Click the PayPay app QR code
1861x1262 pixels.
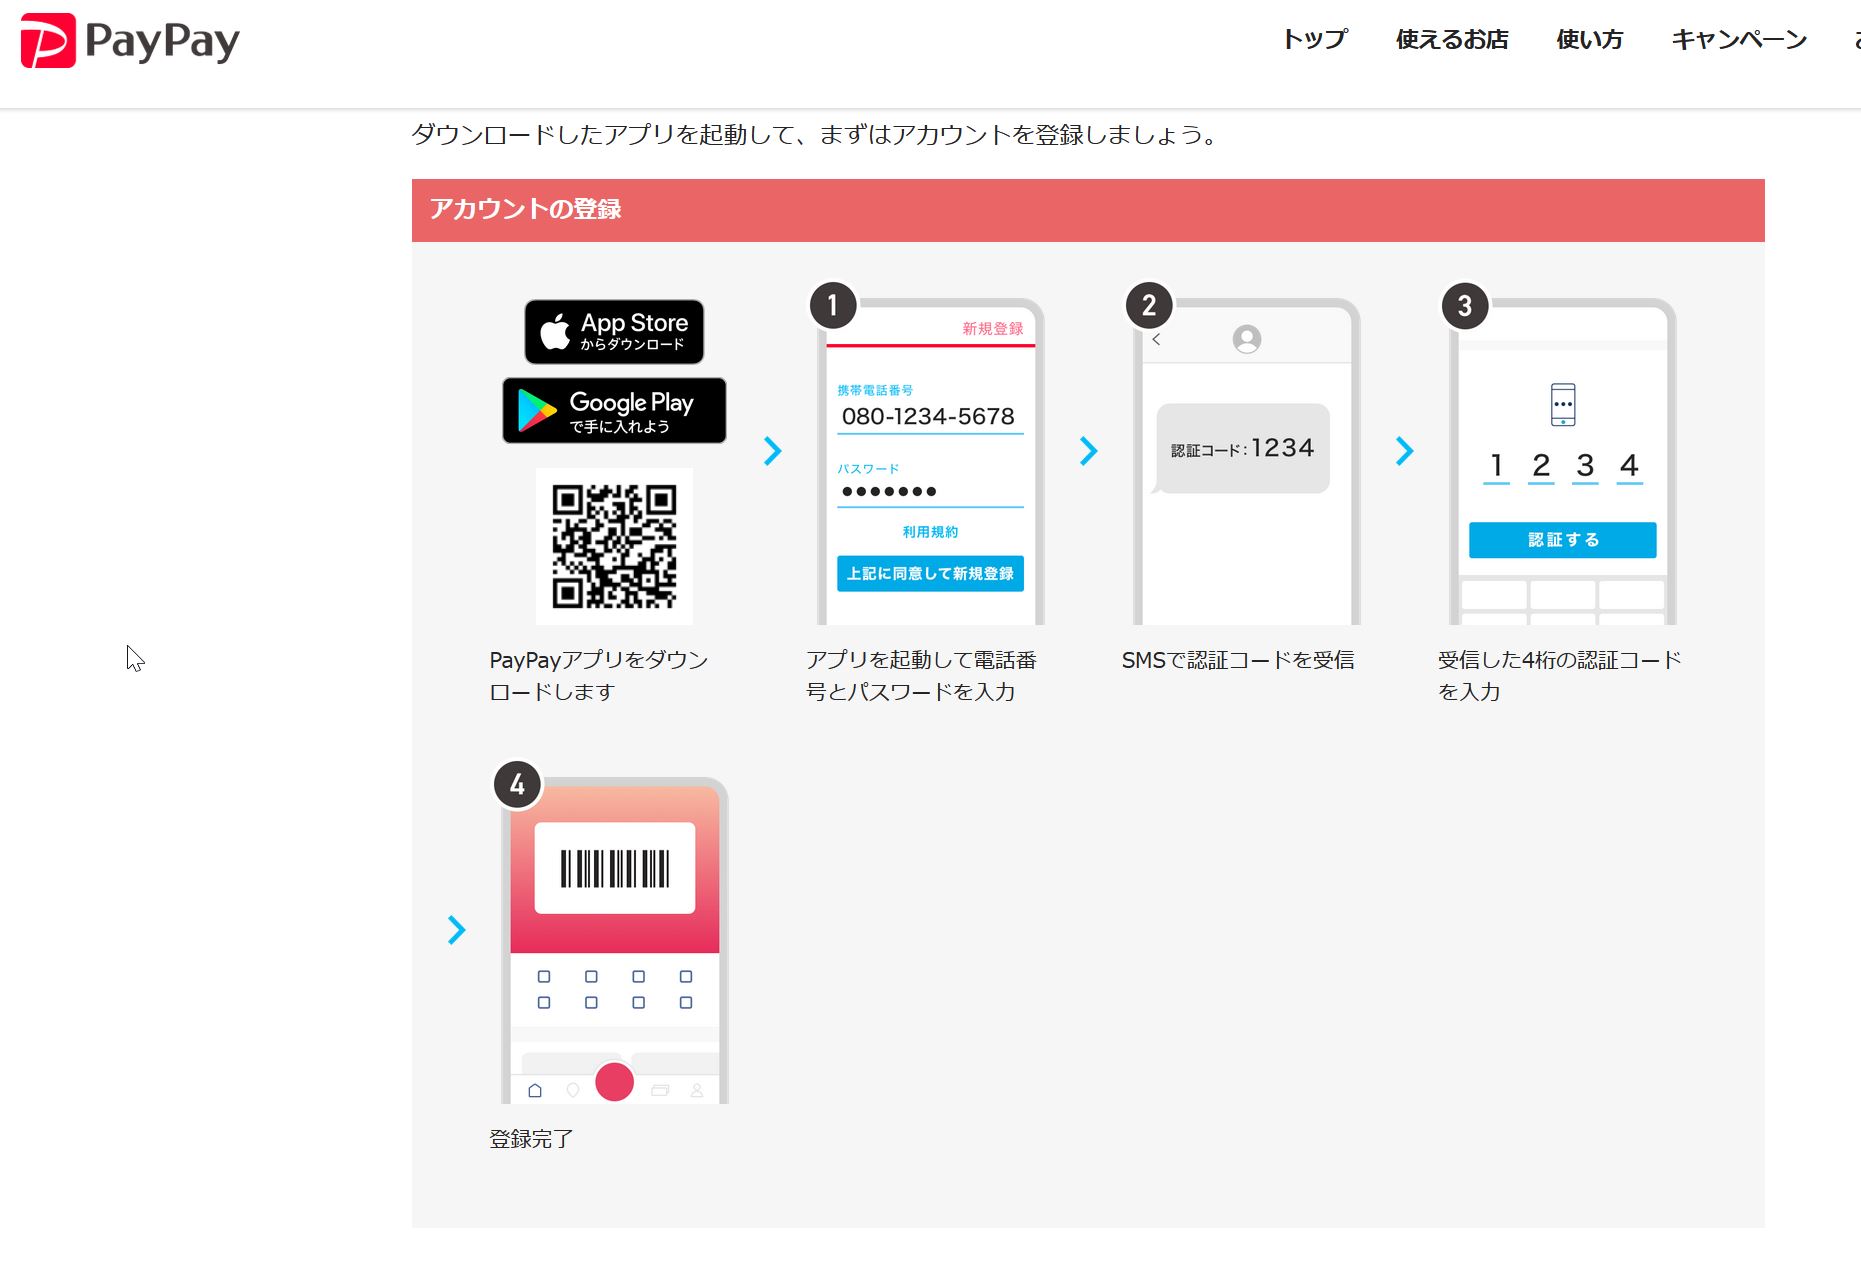[x=614, y=546]
